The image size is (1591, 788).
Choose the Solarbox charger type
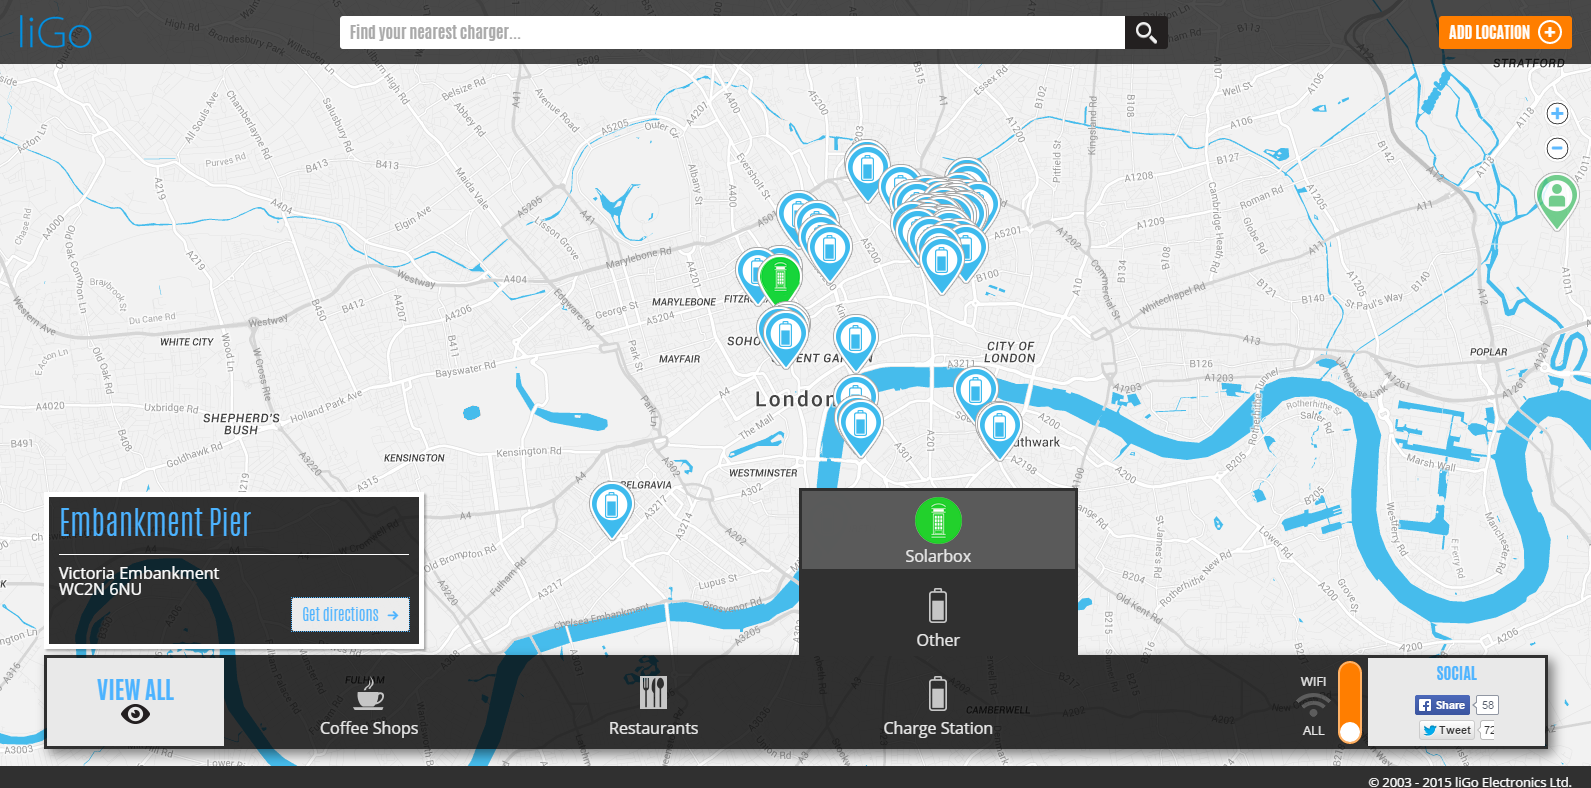[938, 531]
